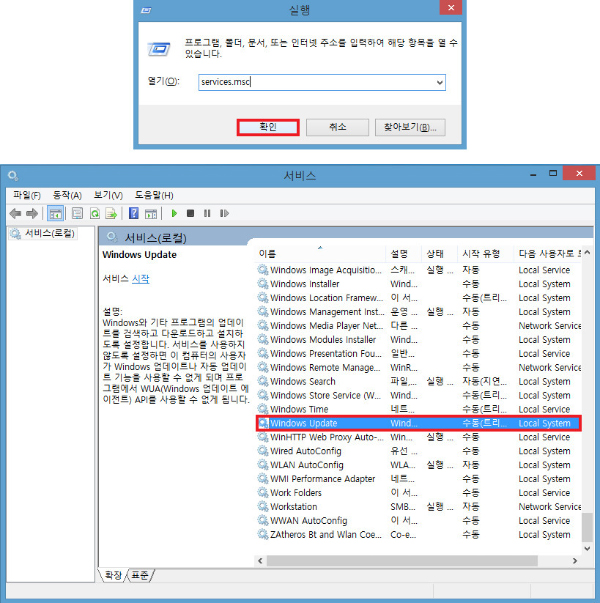Click gear icon of Wired AutoConfig row

coord(263,451)
